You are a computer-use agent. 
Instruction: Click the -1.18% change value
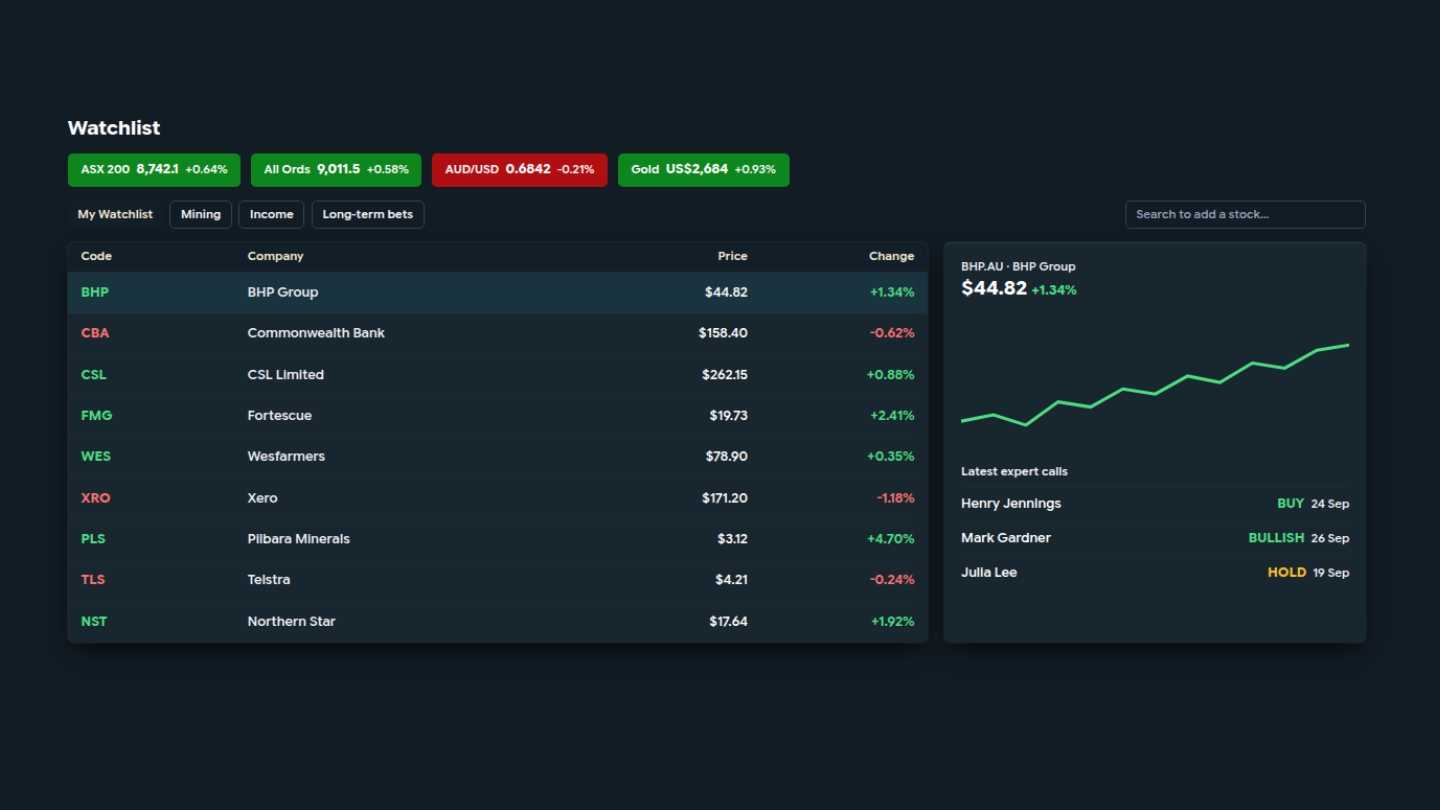tap(895, 498)
